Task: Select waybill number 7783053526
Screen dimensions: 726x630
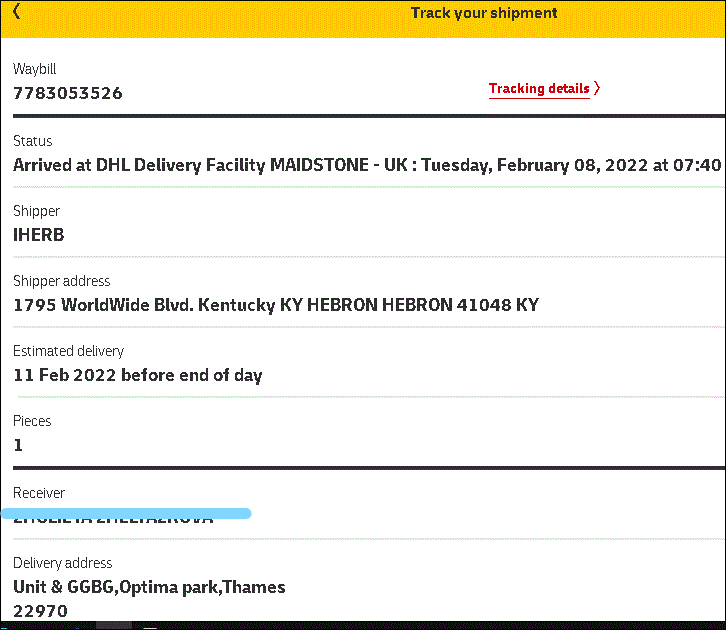Action: tap(68, 94)
